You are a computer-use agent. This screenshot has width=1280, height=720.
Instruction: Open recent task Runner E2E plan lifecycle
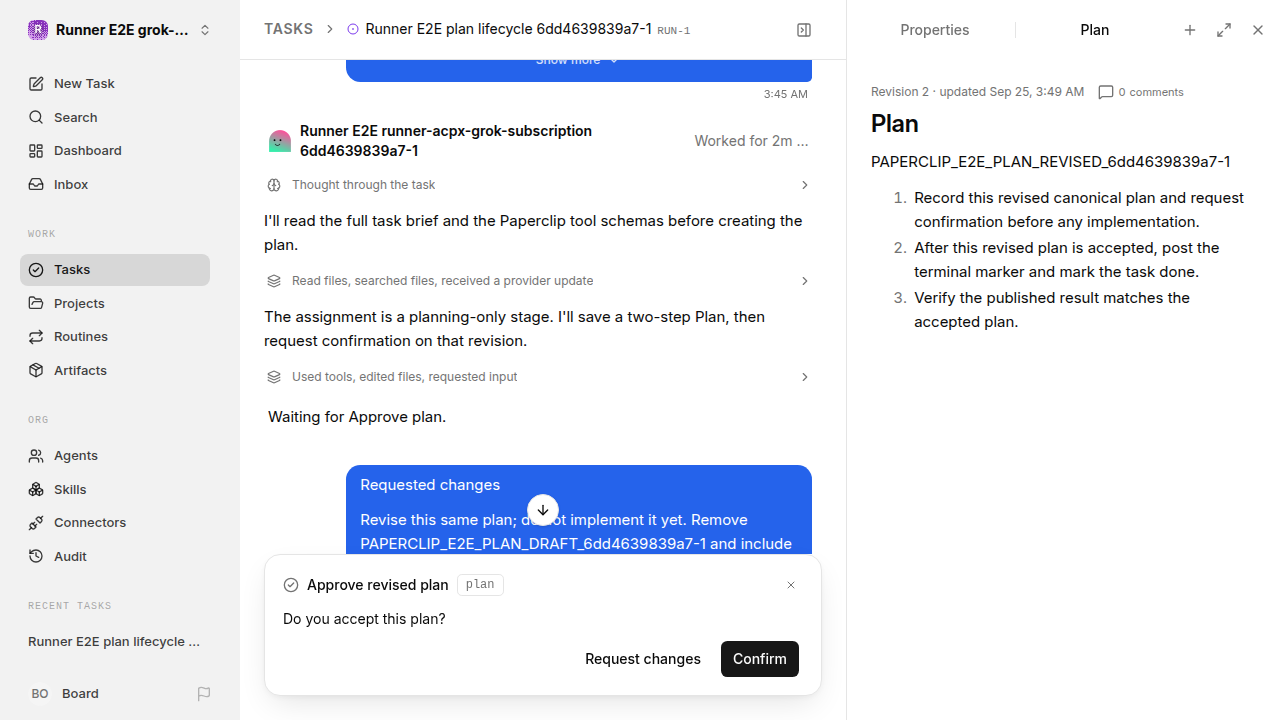tap(114, 642)
